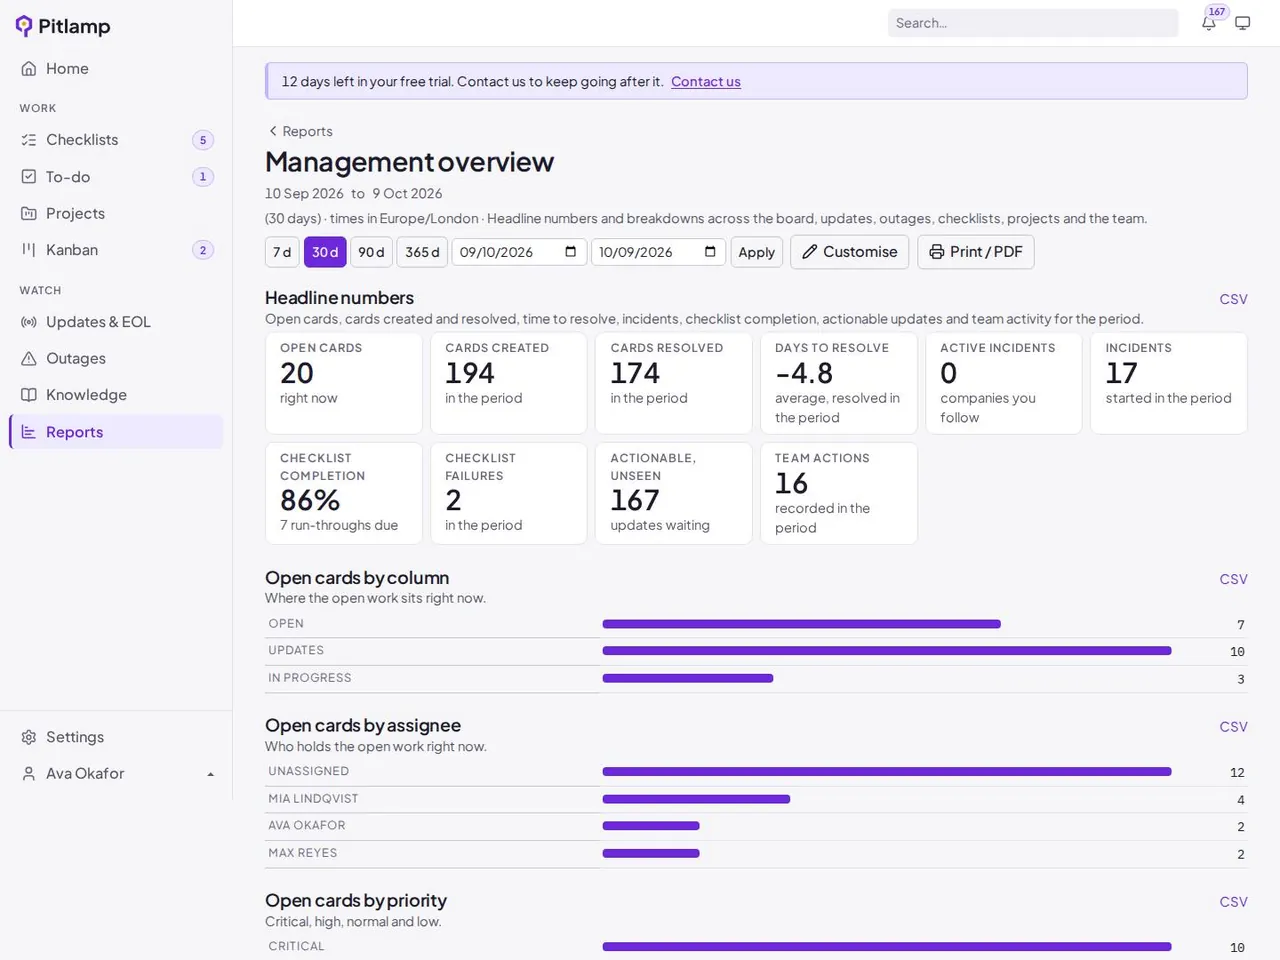
Task: Click the To-do checkbox icon
Action: point(29,177)
